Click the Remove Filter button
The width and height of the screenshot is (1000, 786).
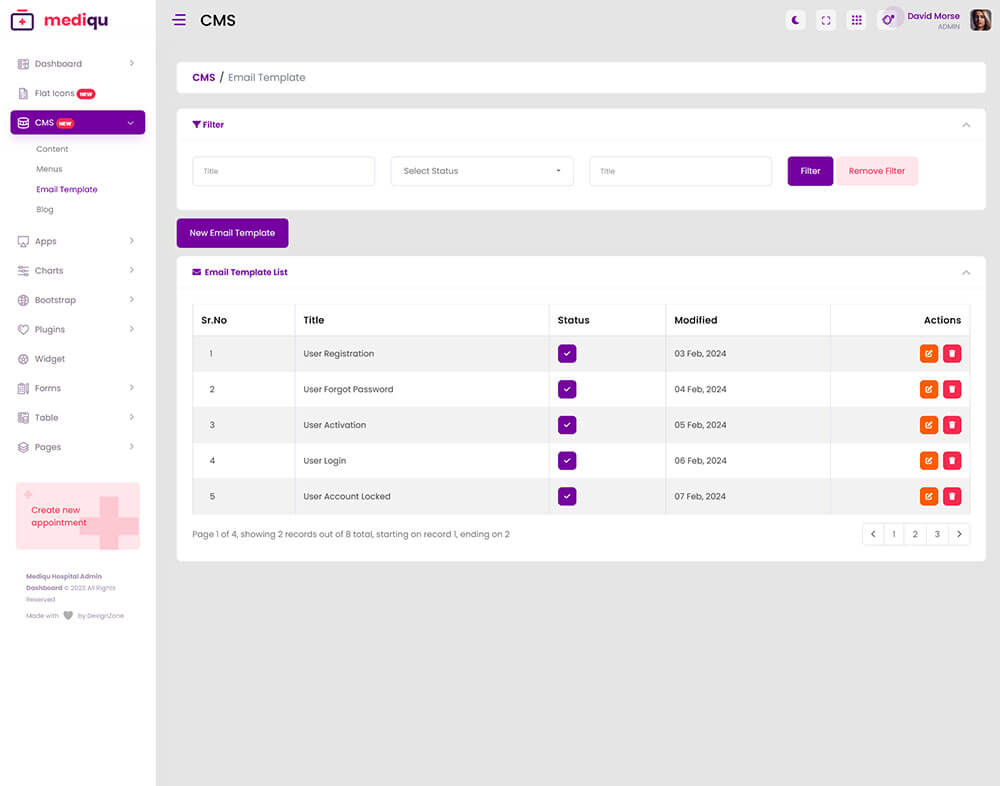(876, 171)
